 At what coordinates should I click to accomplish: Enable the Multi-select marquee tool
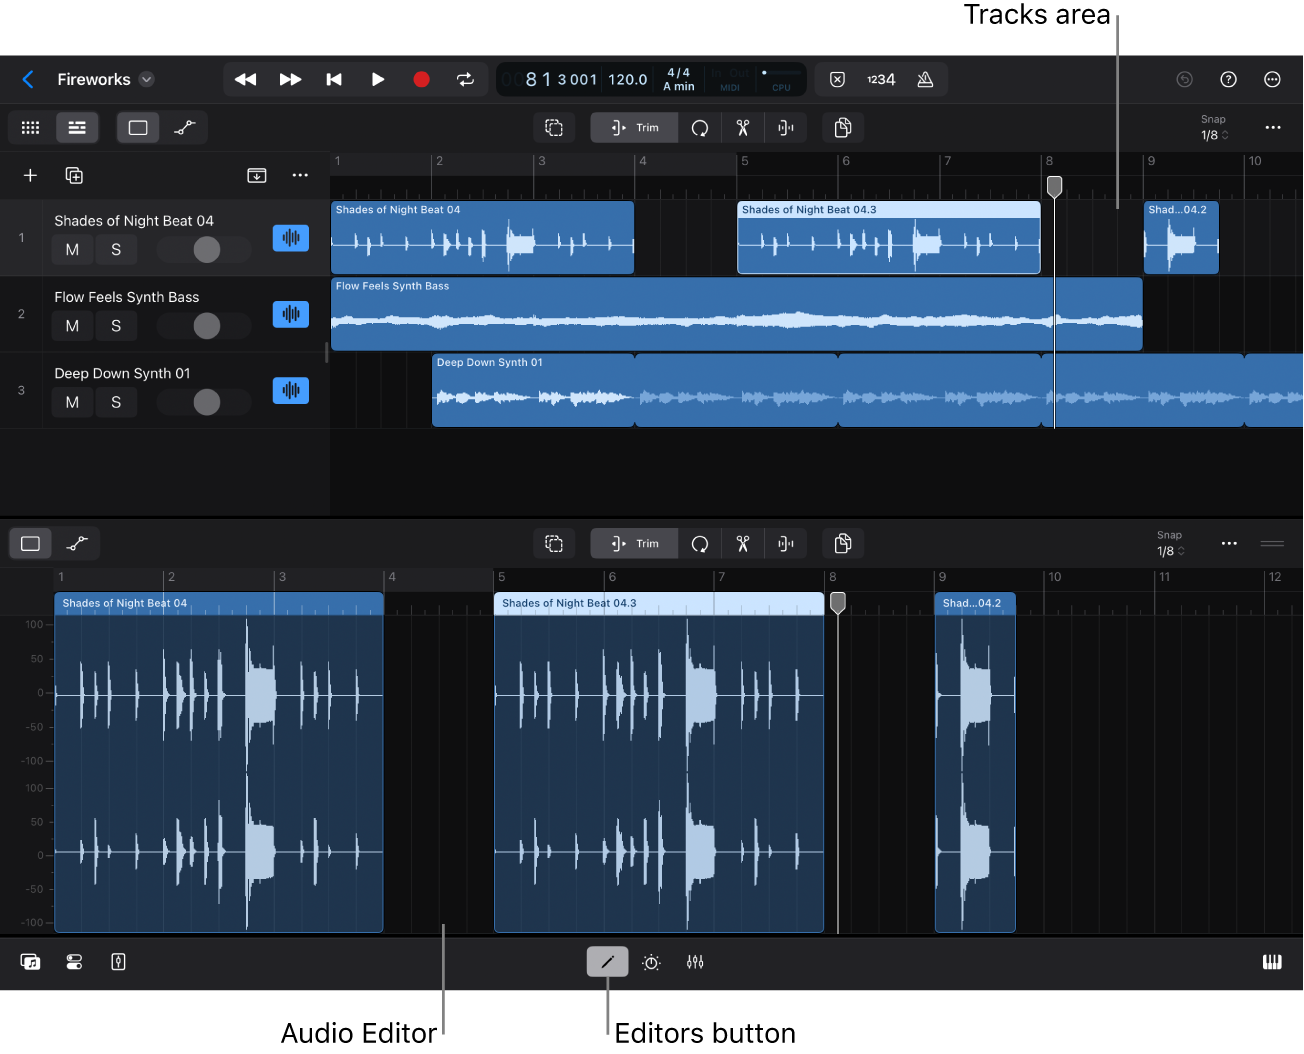tap(554, 127)
